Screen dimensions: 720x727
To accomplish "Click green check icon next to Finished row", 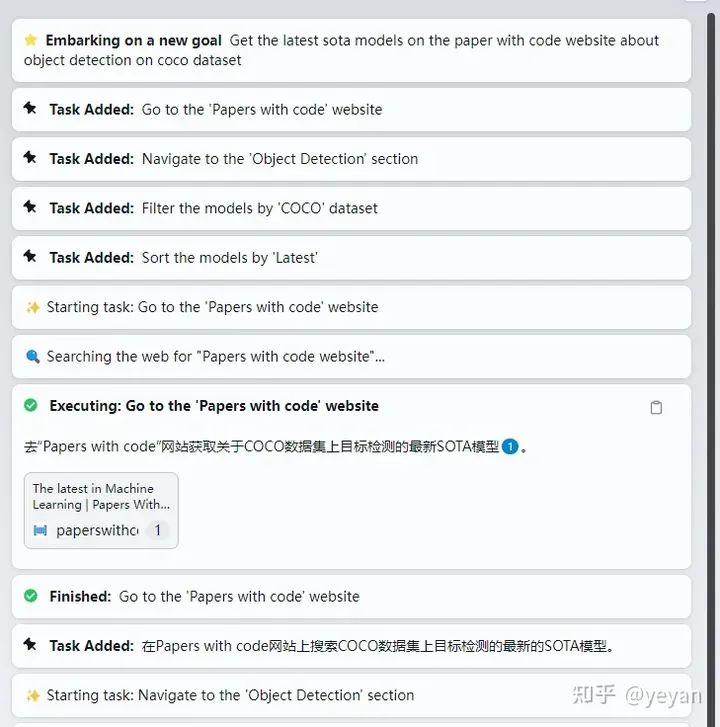I will (31, 596).
